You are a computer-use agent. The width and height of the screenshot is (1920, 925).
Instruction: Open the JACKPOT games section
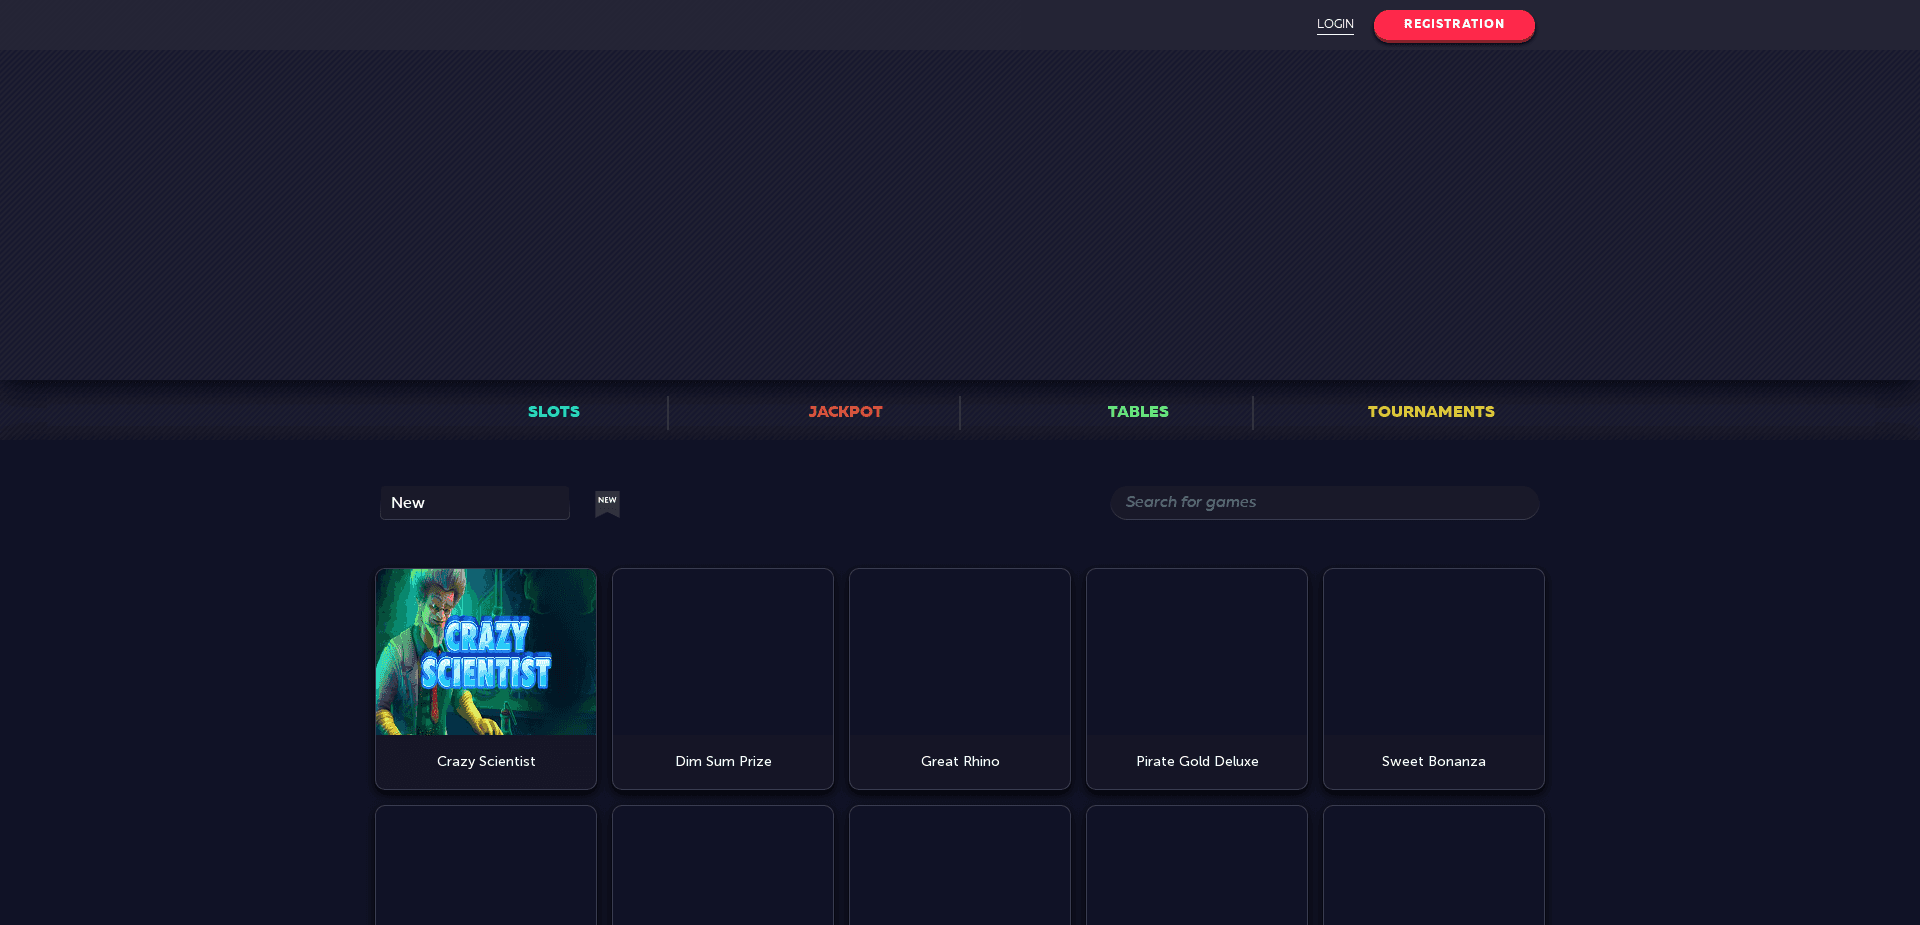(x=845, y=411)
